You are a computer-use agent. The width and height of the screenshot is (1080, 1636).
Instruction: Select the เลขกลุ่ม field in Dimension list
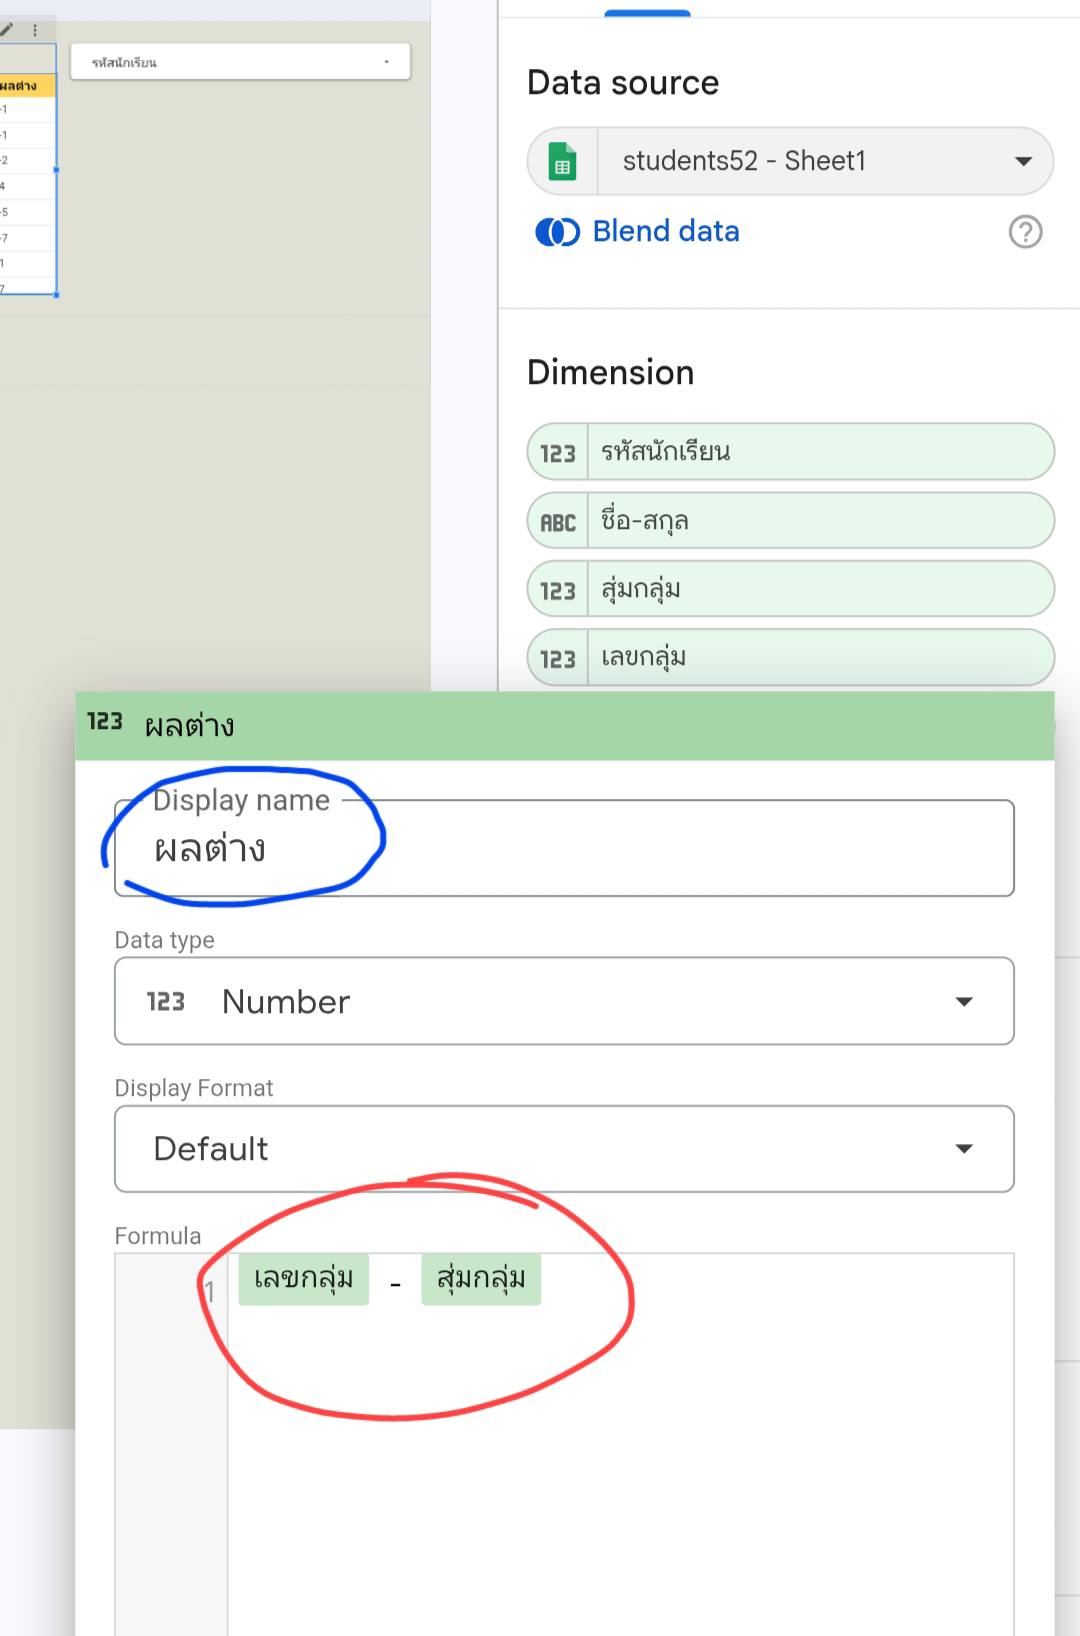818,658
